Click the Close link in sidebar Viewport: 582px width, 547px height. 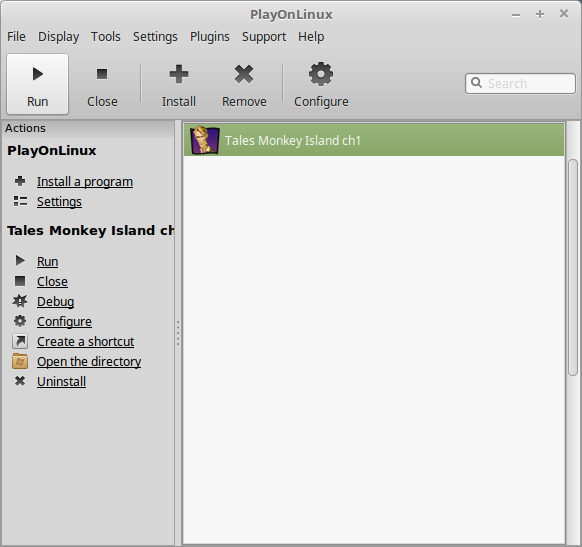coord(52,282)
